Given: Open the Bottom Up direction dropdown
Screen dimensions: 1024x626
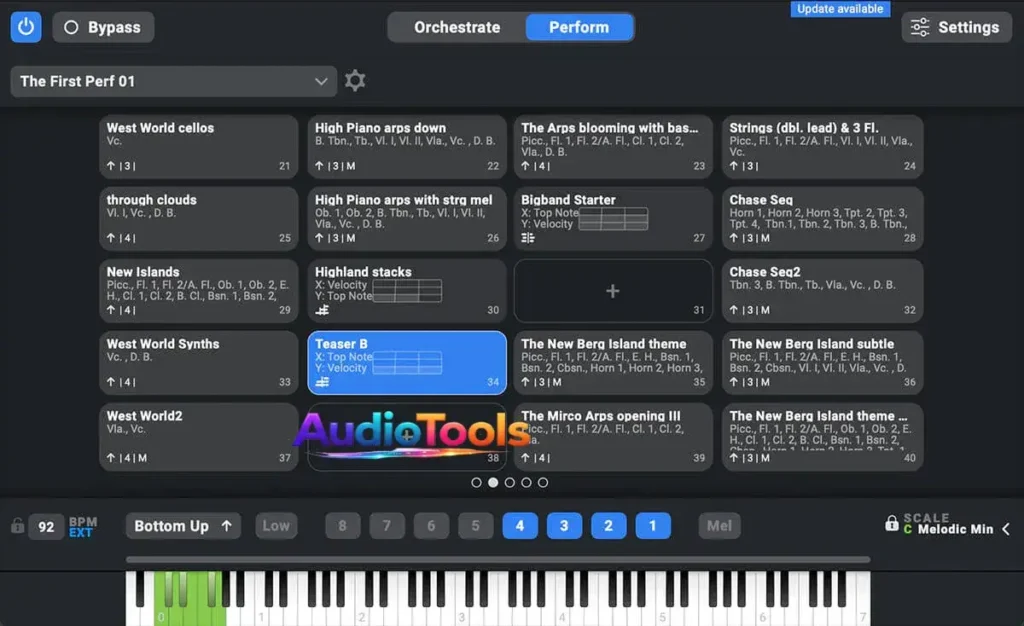Looking at the screenshot, I should [x=183, y=526].
